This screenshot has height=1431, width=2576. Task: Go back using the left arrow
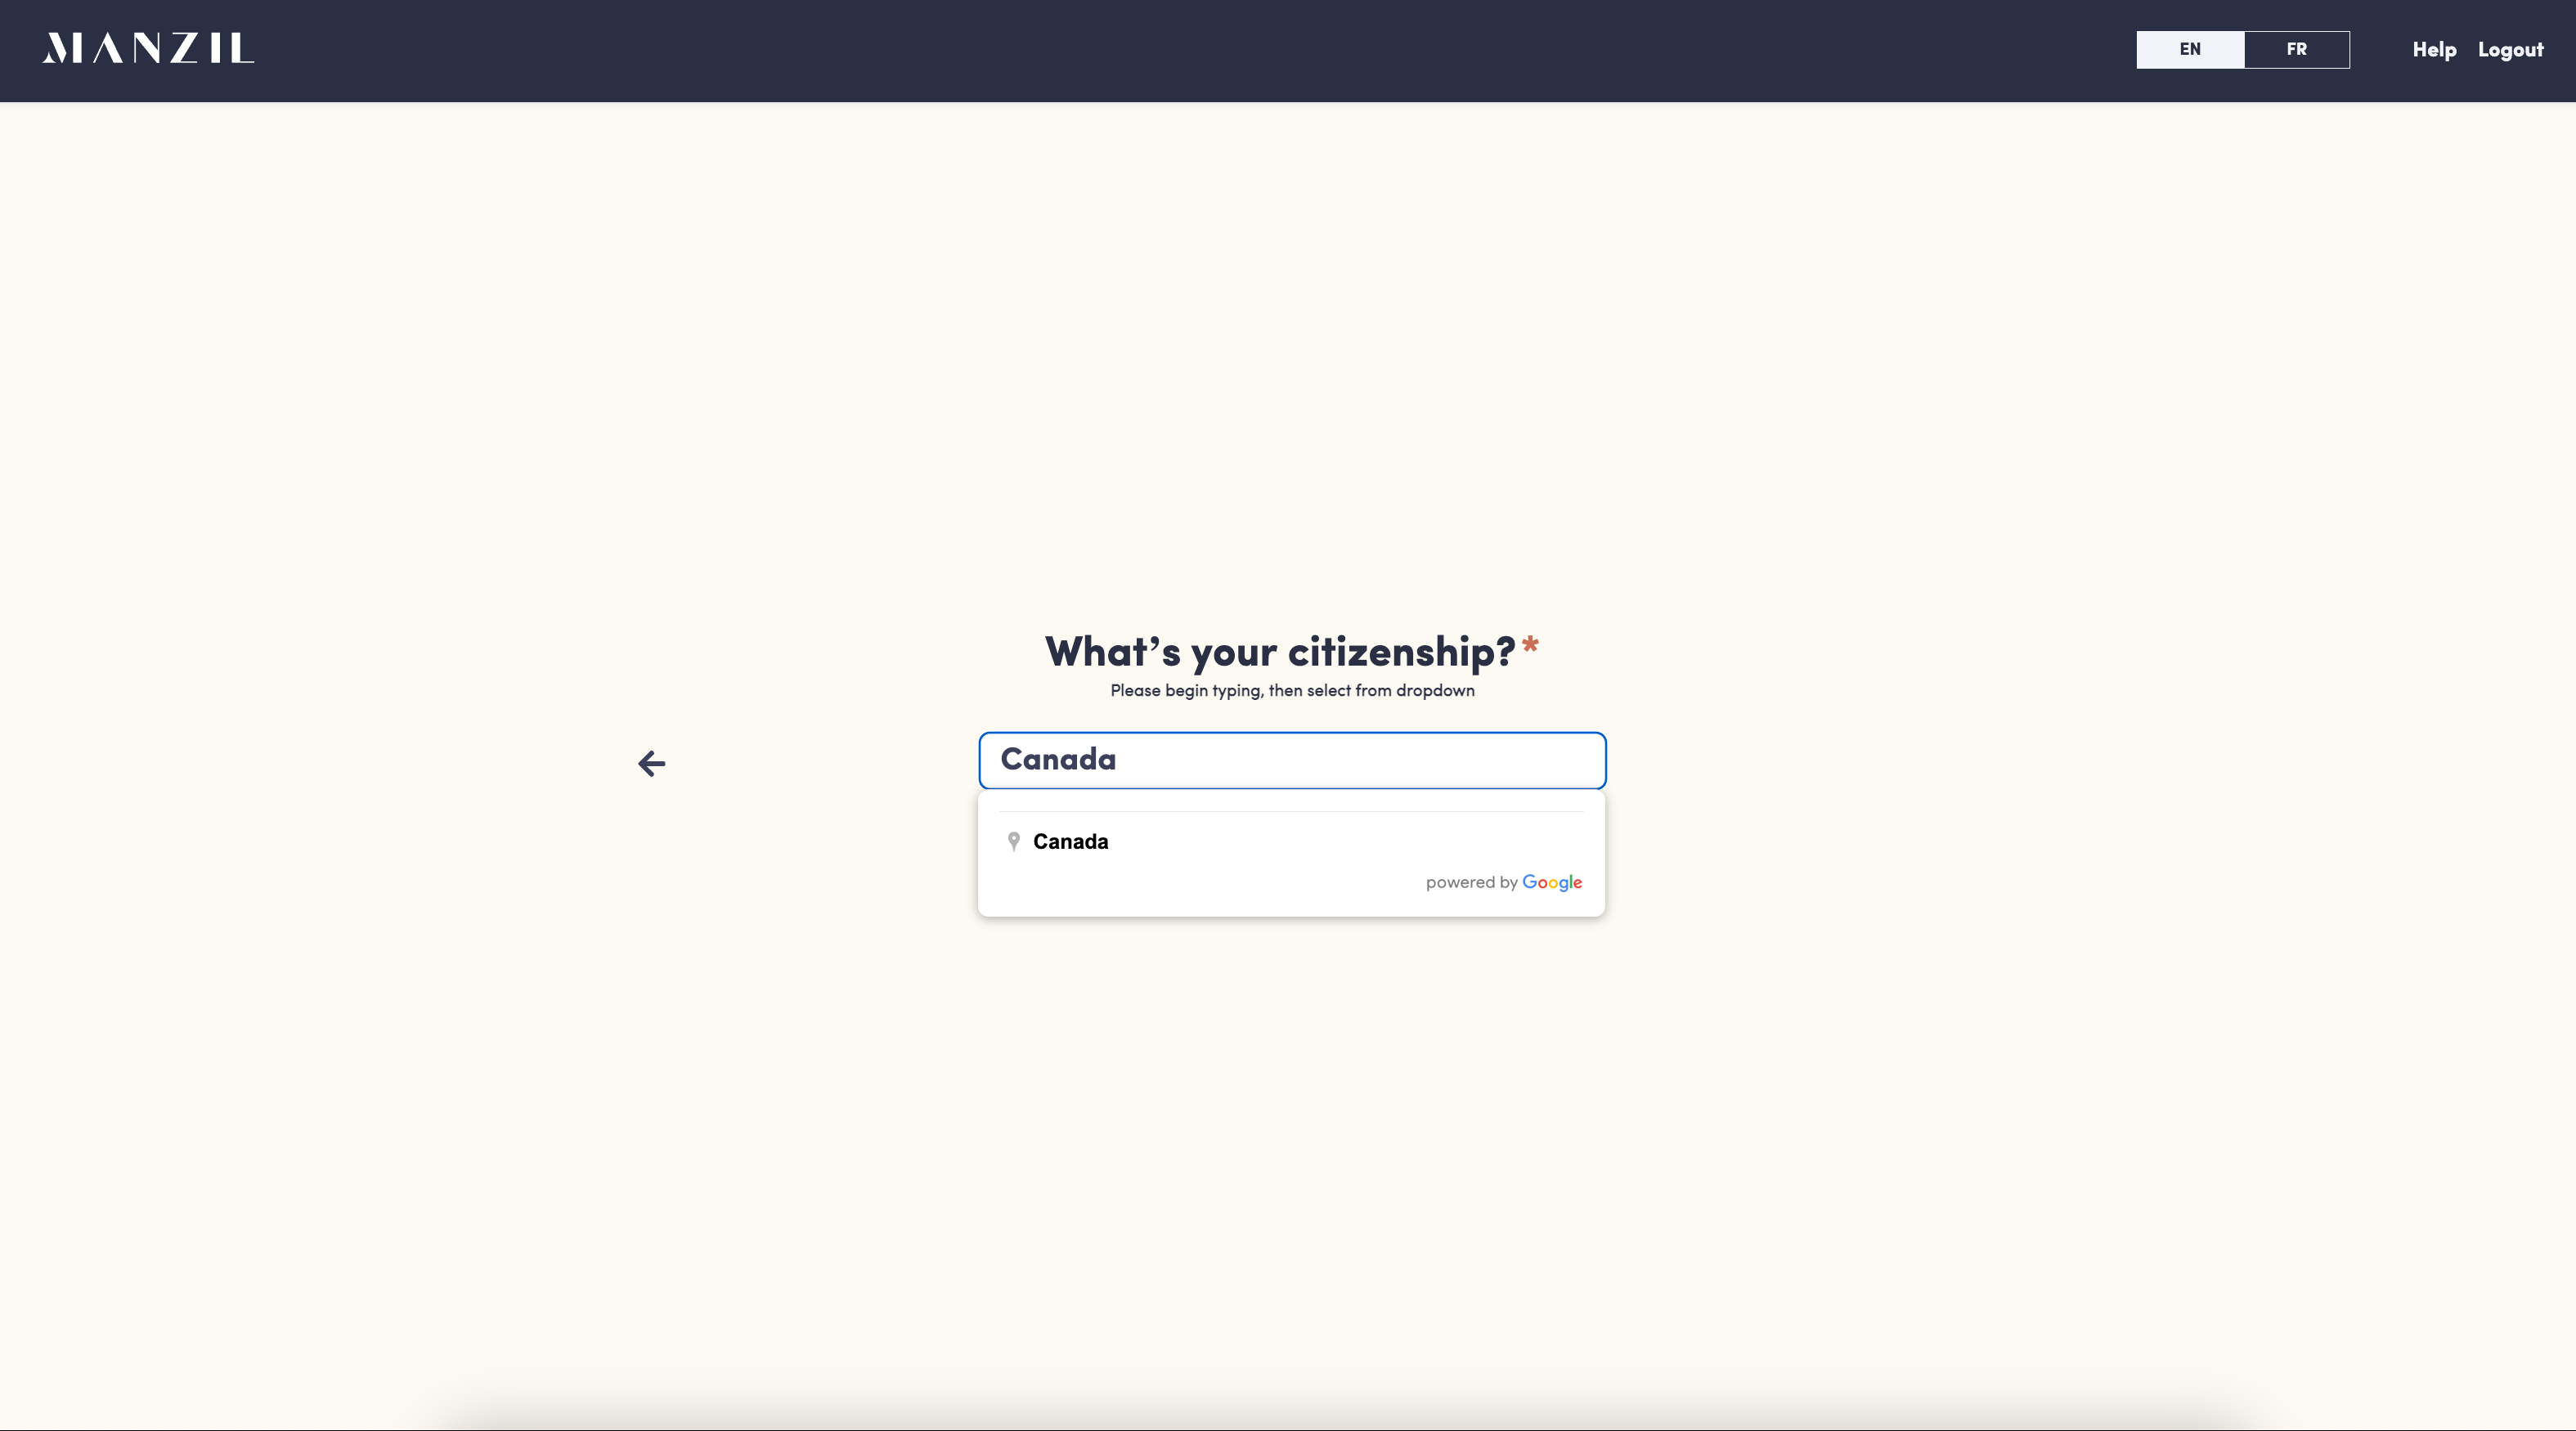pyautogui.click(x=651, y=764)
